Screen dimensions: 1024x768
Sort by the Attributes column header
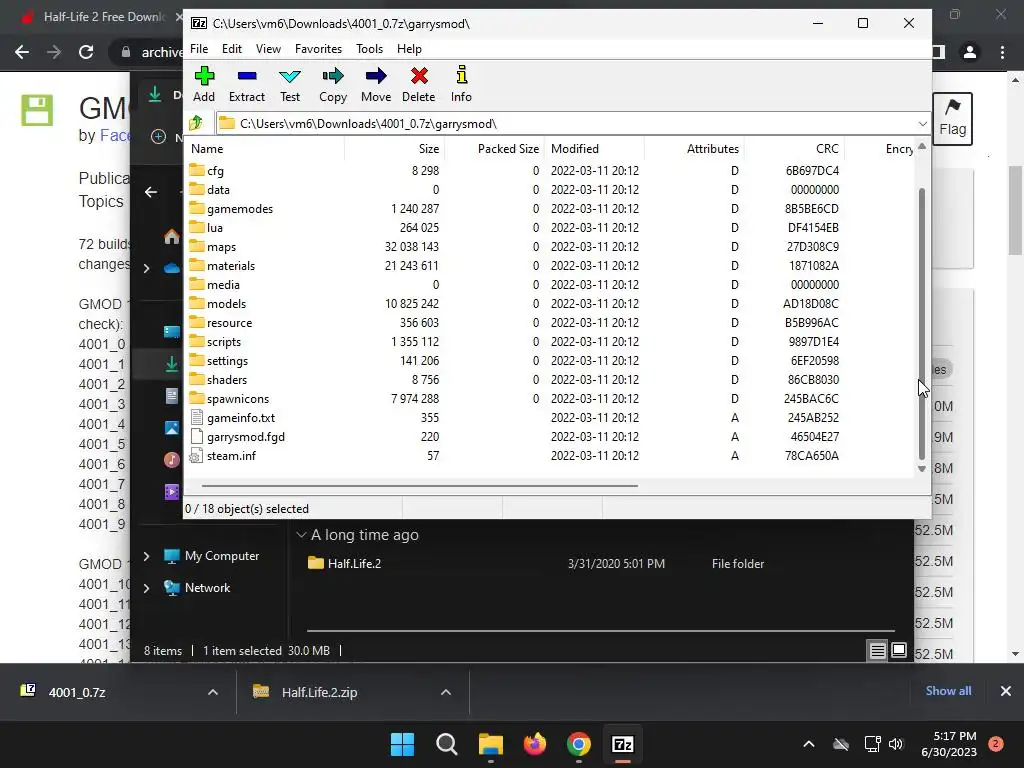coord(694,149)
